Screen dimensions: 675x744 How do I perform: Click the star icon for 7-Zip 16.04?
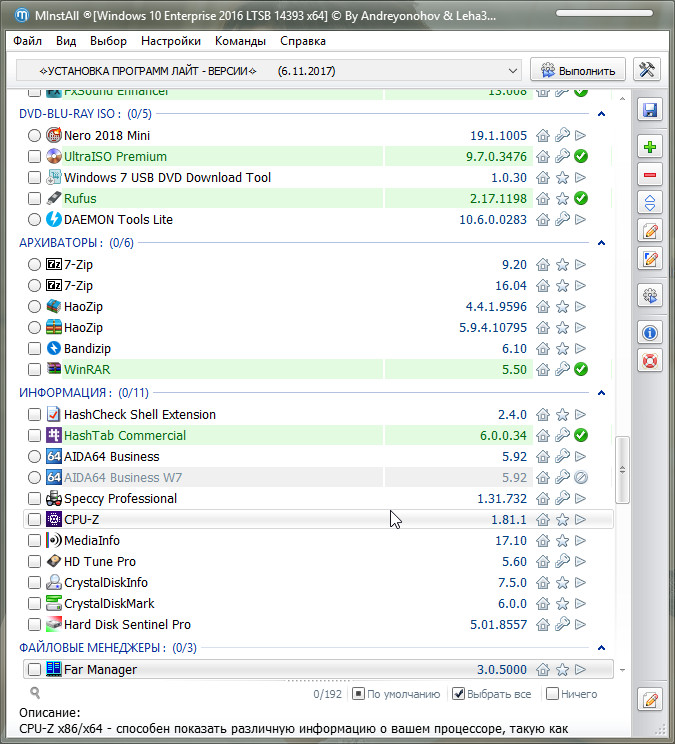coord(562,286)
